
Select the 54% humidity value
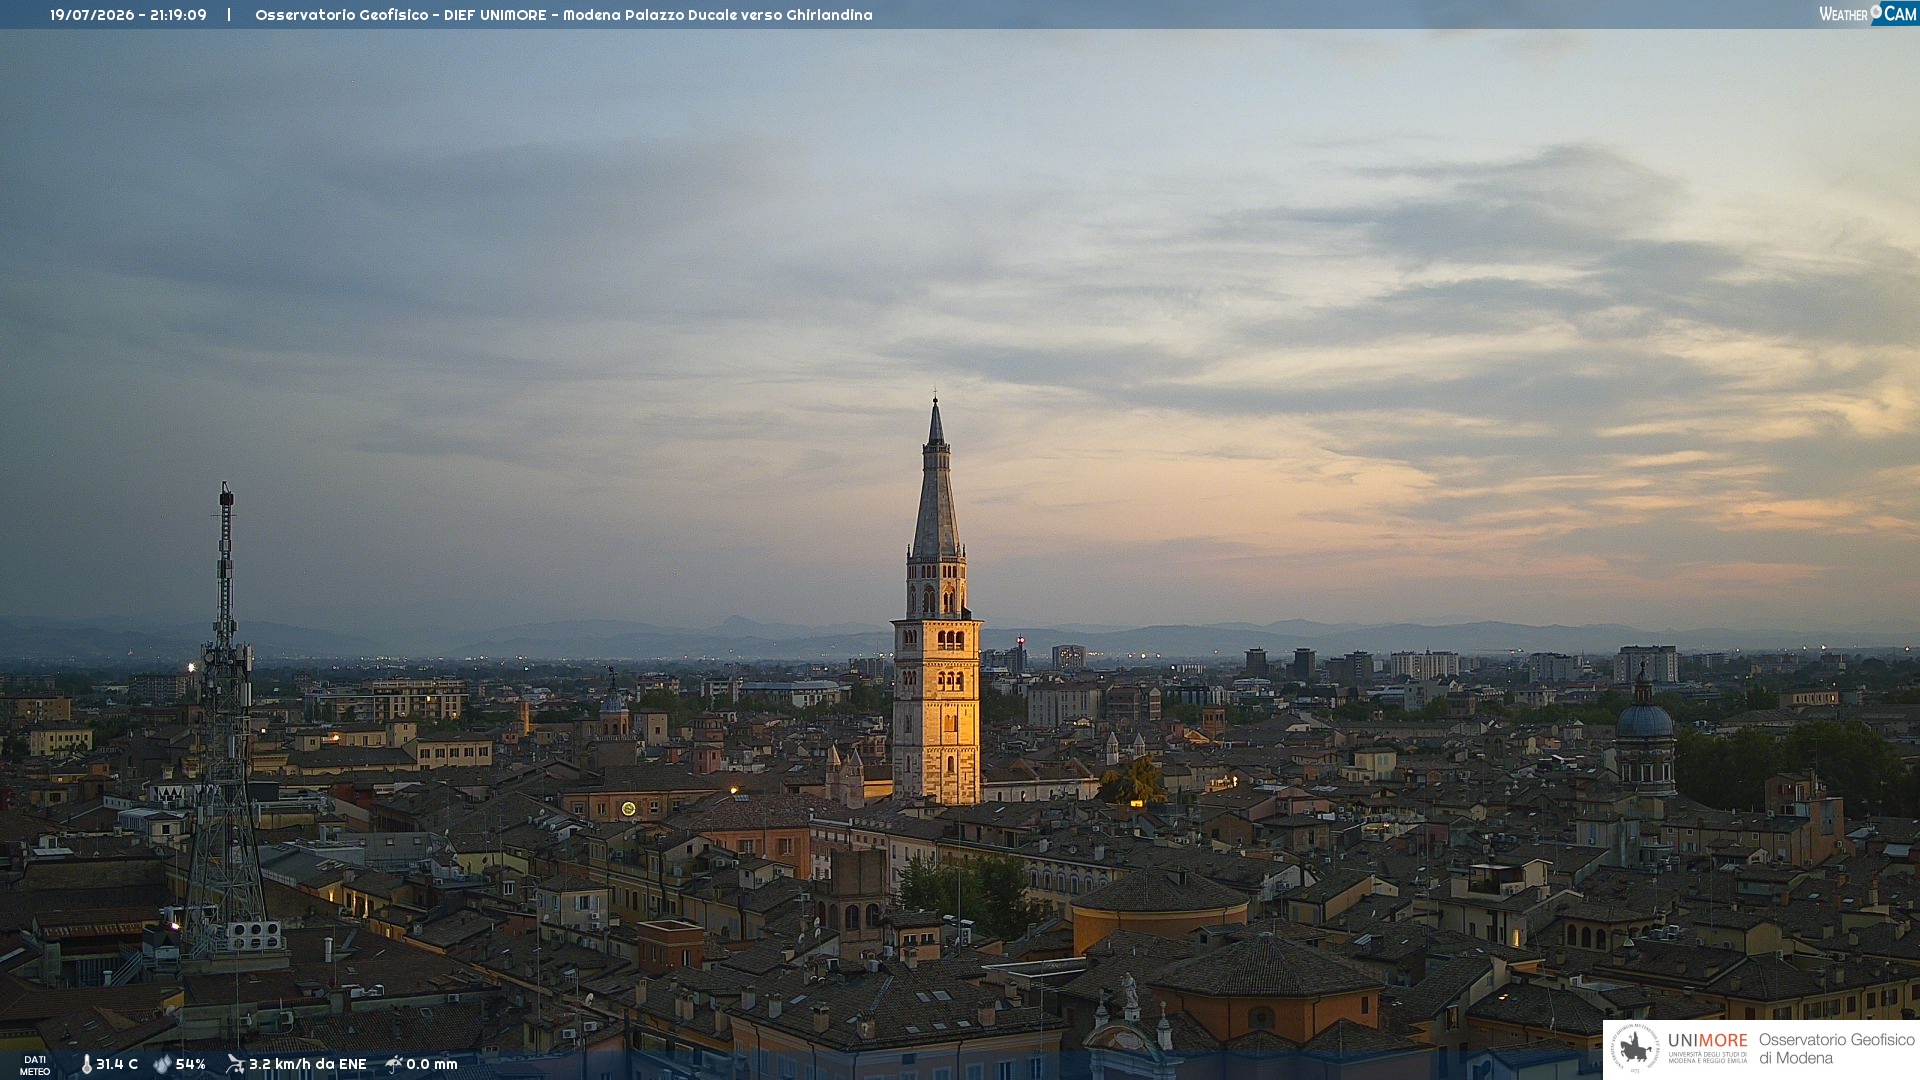[190, 1064]
